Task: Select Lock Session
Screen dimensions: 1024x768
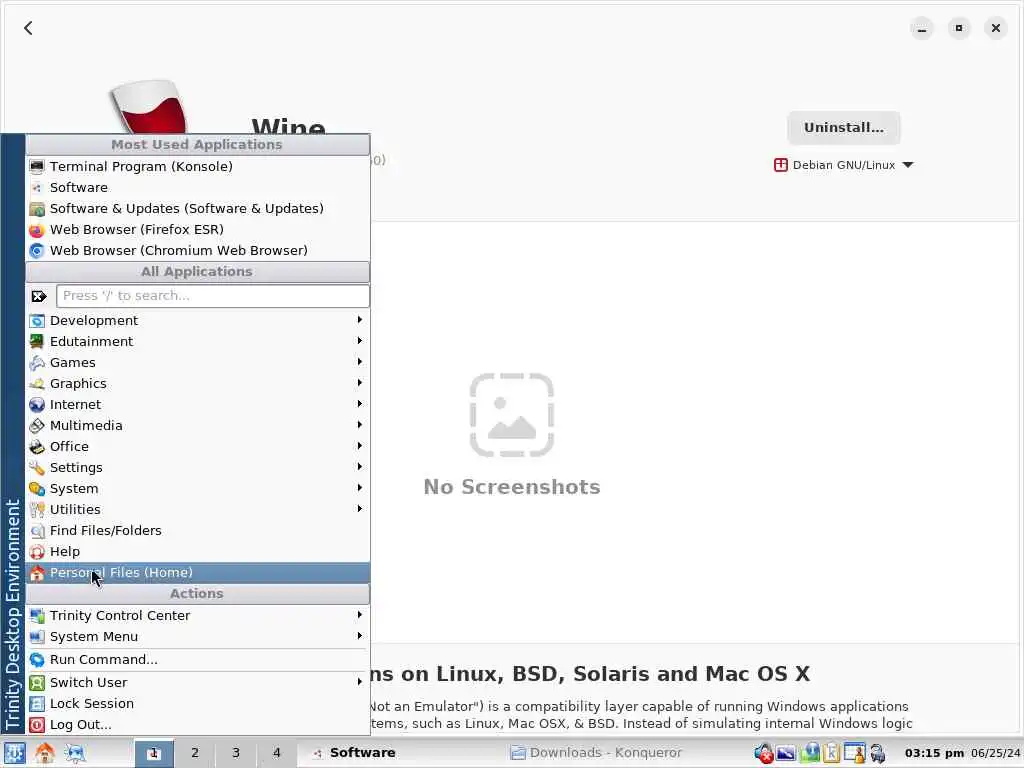Action: [197, 703]
